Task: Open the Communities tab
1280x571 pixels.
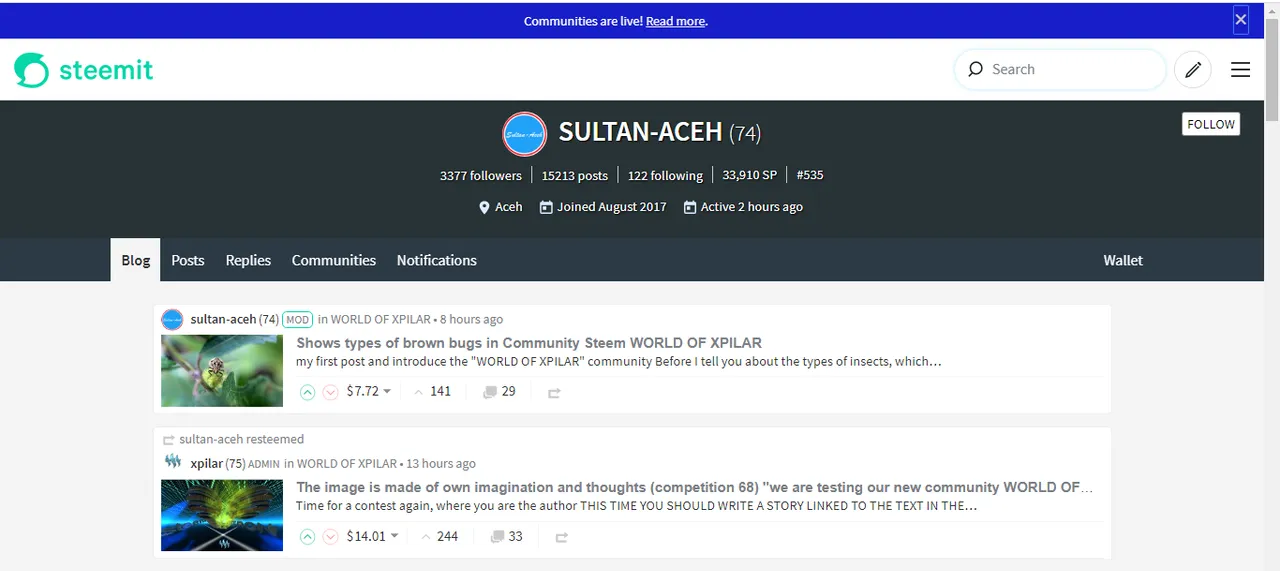Action: [334, 260]
